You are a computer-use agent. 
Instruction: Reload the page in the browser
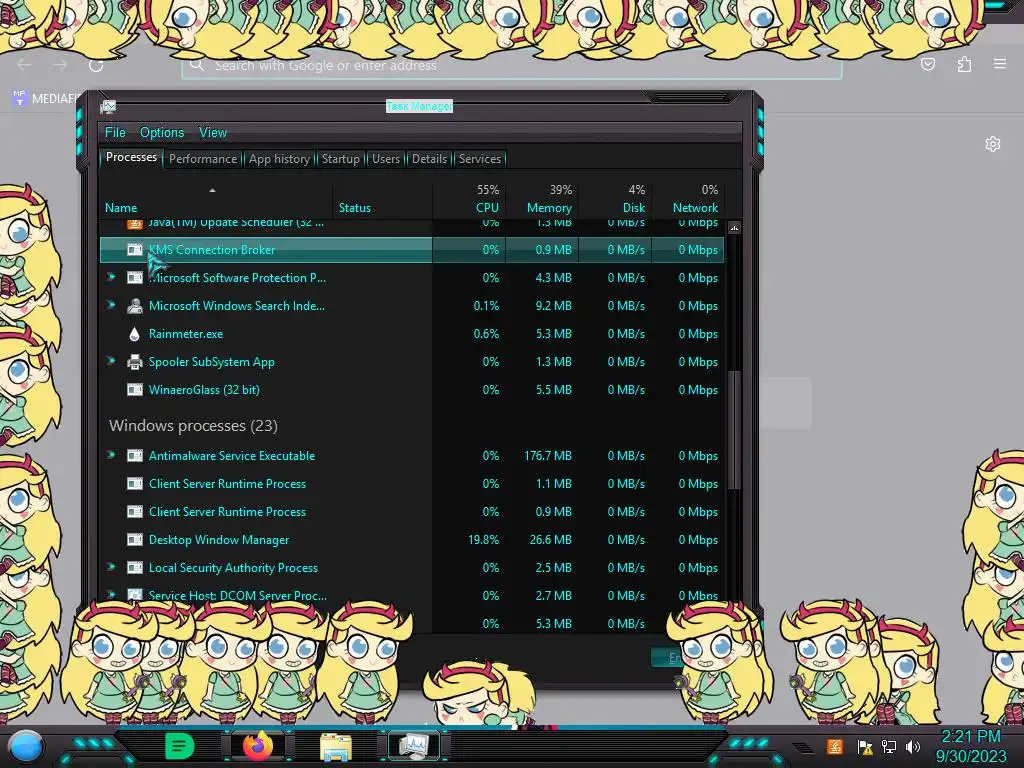click(96, 65)
